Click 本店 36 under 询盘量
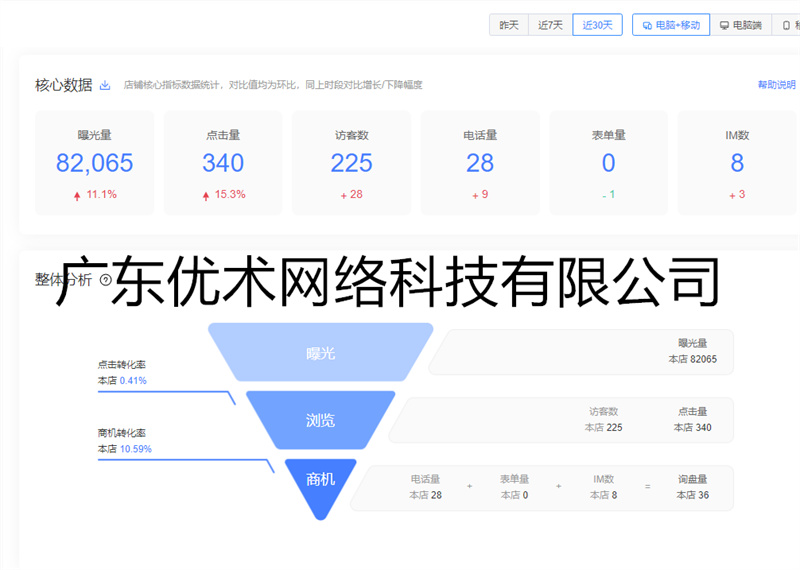This screenshot has height=570, width=800. [x=692, y=495]
